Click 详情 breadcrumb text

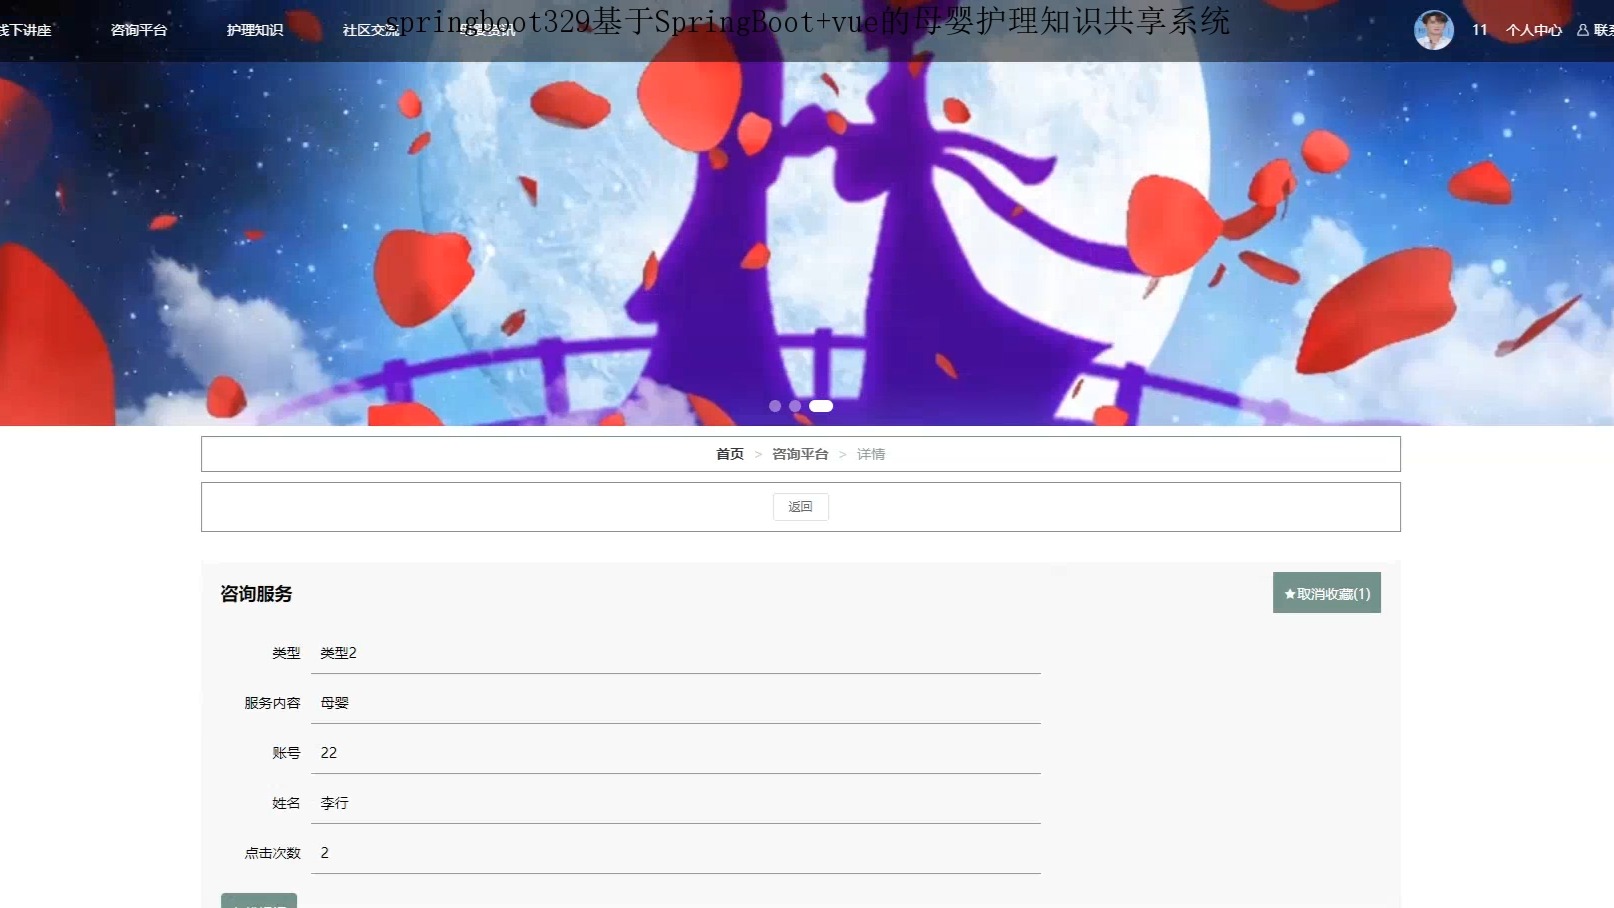click(x=871, y=454)
